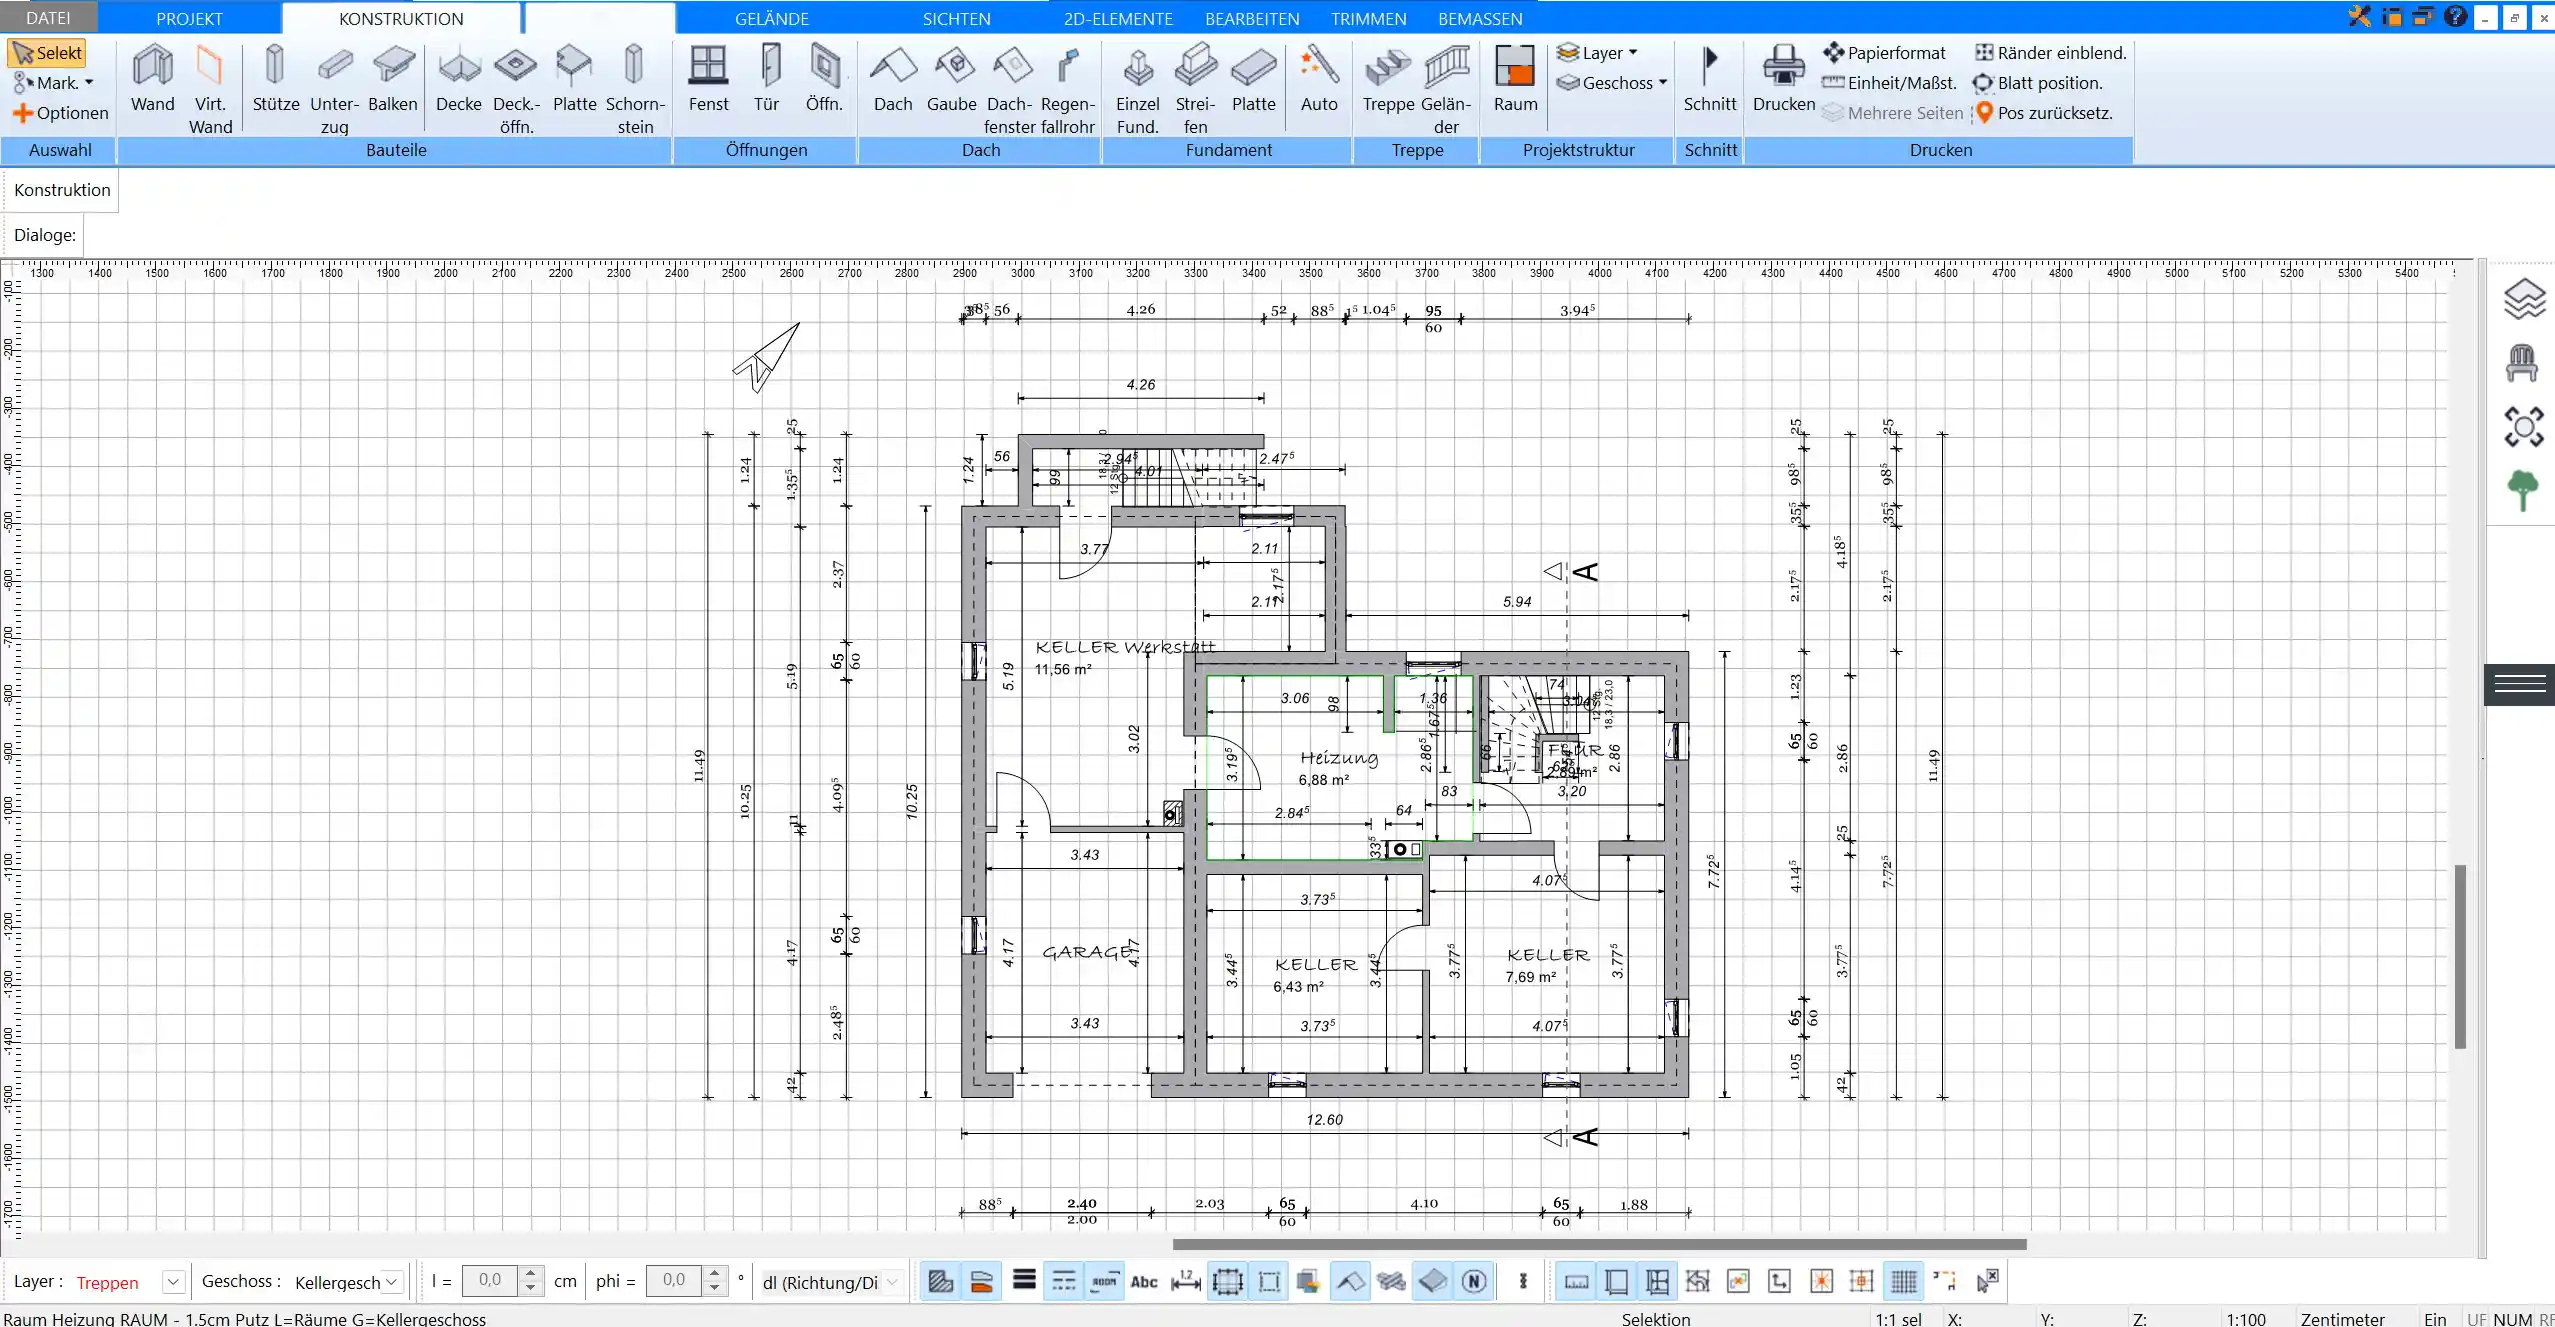
Task: Activate the Decke ceiling tool
Action: click(459, 80)
